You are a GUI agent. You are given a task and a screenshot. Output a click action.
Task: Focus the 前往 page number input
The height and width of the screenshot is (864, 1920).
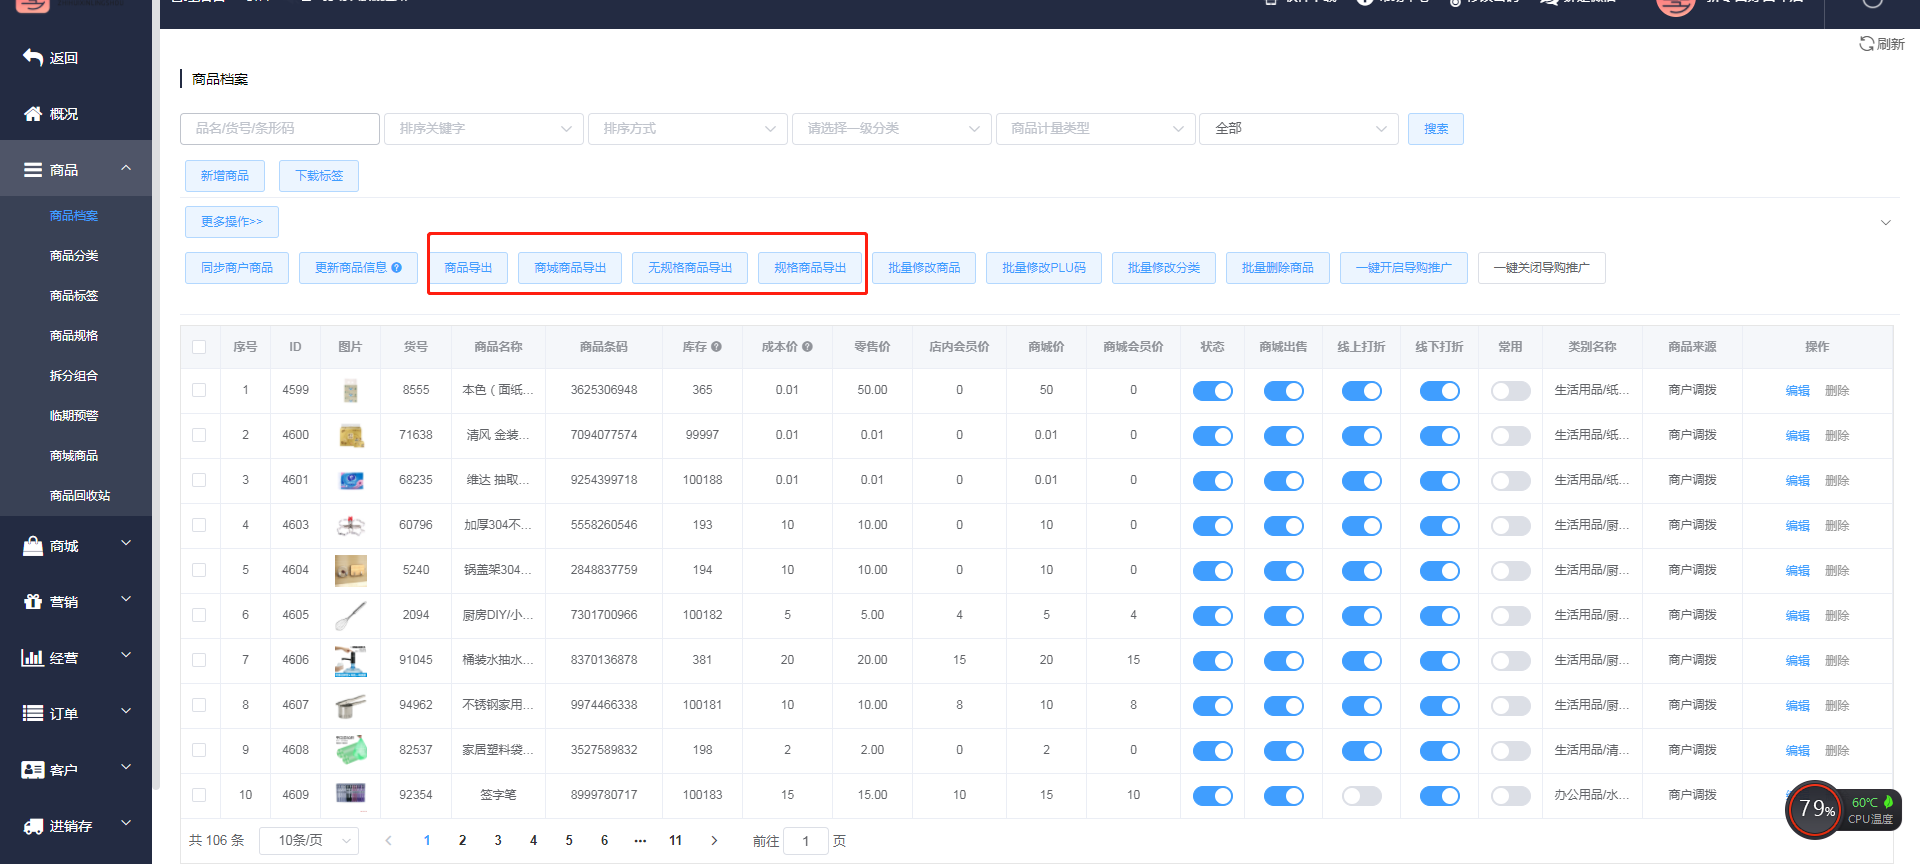point(806,841)
